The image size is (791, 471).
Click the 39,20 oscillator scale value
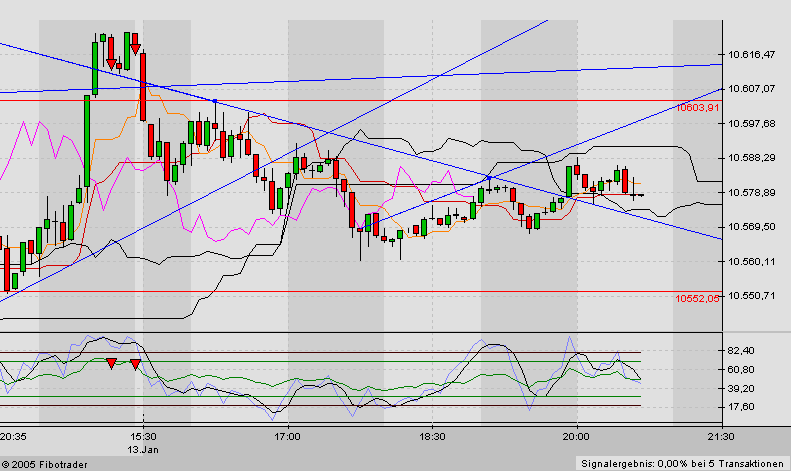point(741,389)
